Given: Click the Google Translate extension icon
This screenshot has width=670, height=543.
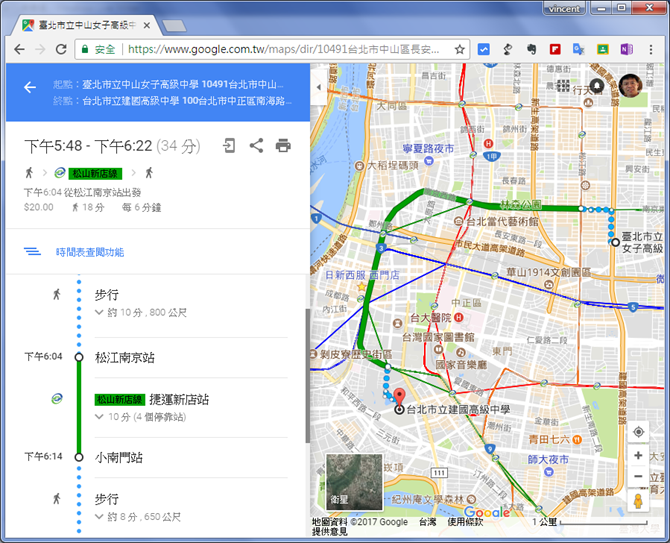Looking at the screenshot, I should pyautogui.click(x=579, y=50).
